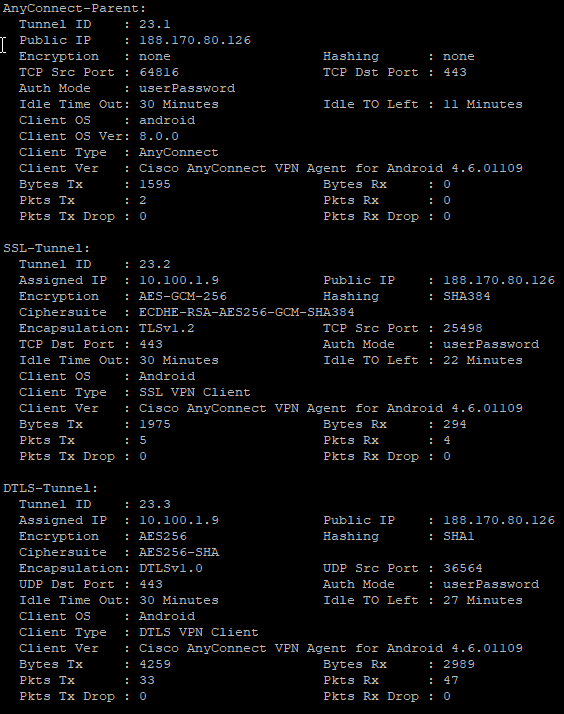Screen dimensions: 564x714
Task: Click the Public IP 188.170.80.126 under AnyConnect-Parent
Action: click(x=195, y=40)
